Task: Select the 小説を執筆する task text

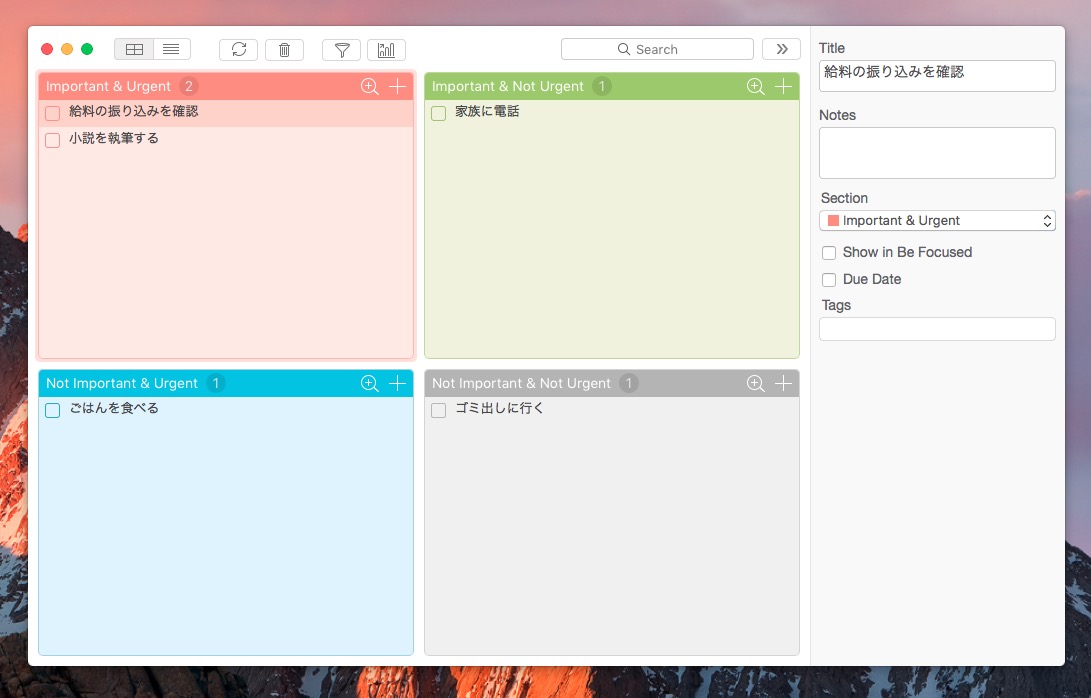Action: 114,138
